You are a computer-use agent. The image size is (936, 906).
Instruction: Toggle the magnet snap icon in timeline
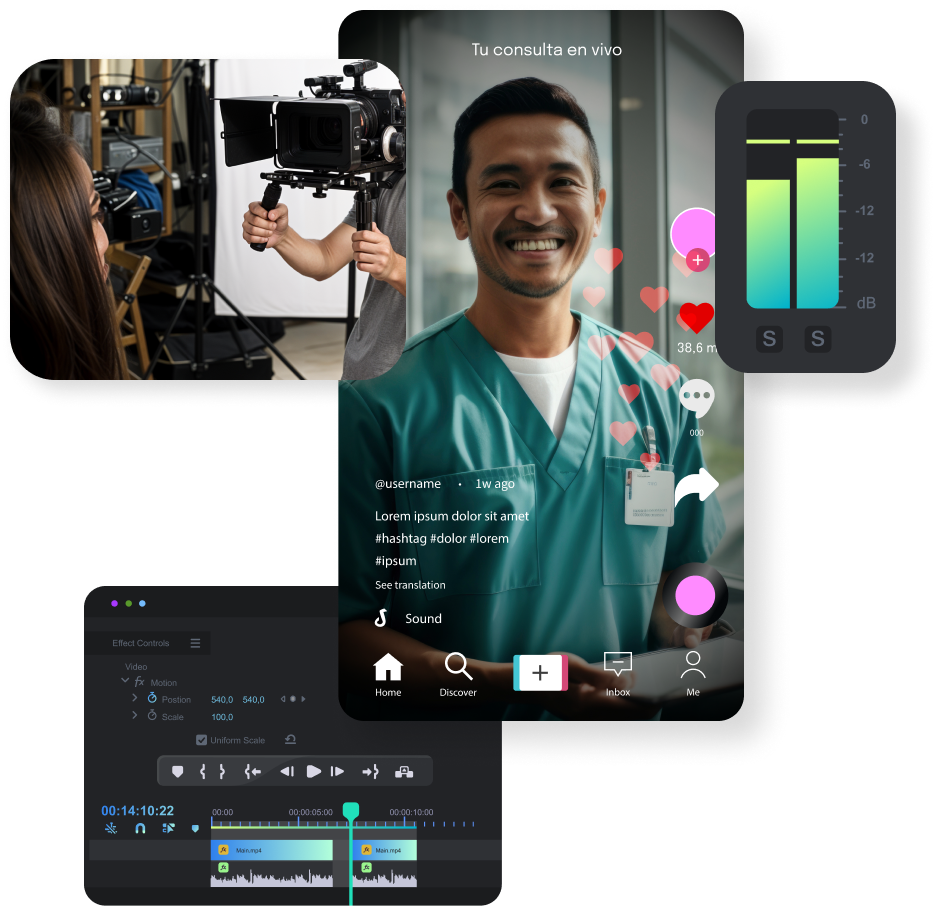(140, 828)
